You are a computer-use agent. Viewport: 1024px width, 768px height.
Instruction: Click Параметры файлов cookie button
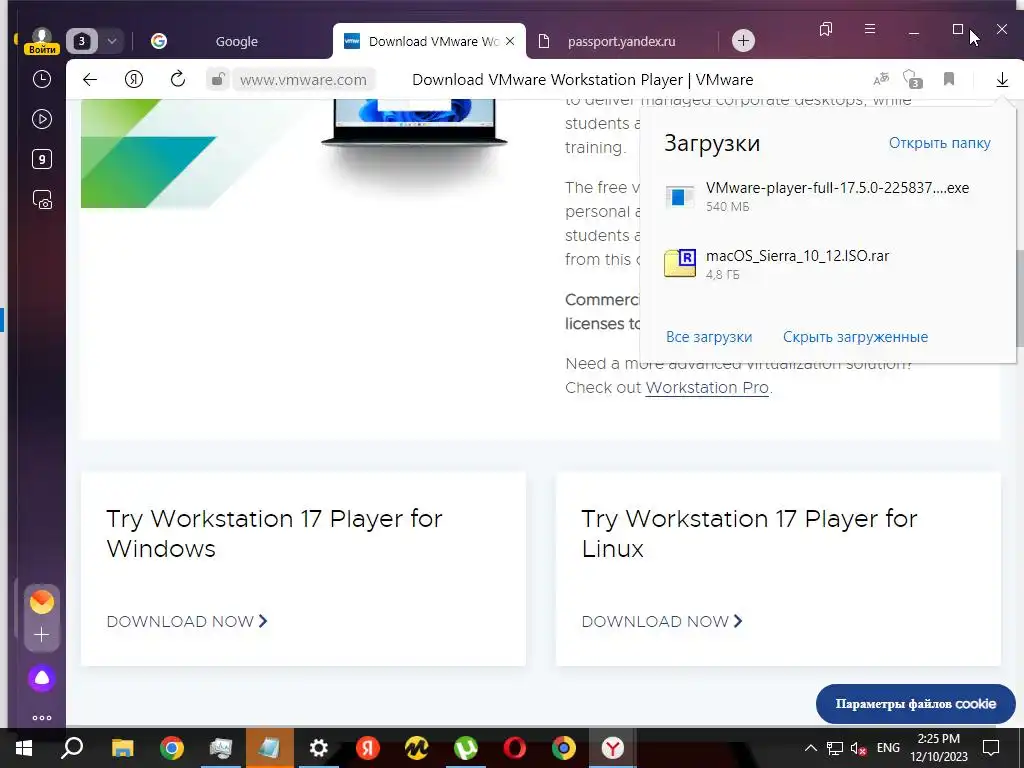[x=916, y=704]
